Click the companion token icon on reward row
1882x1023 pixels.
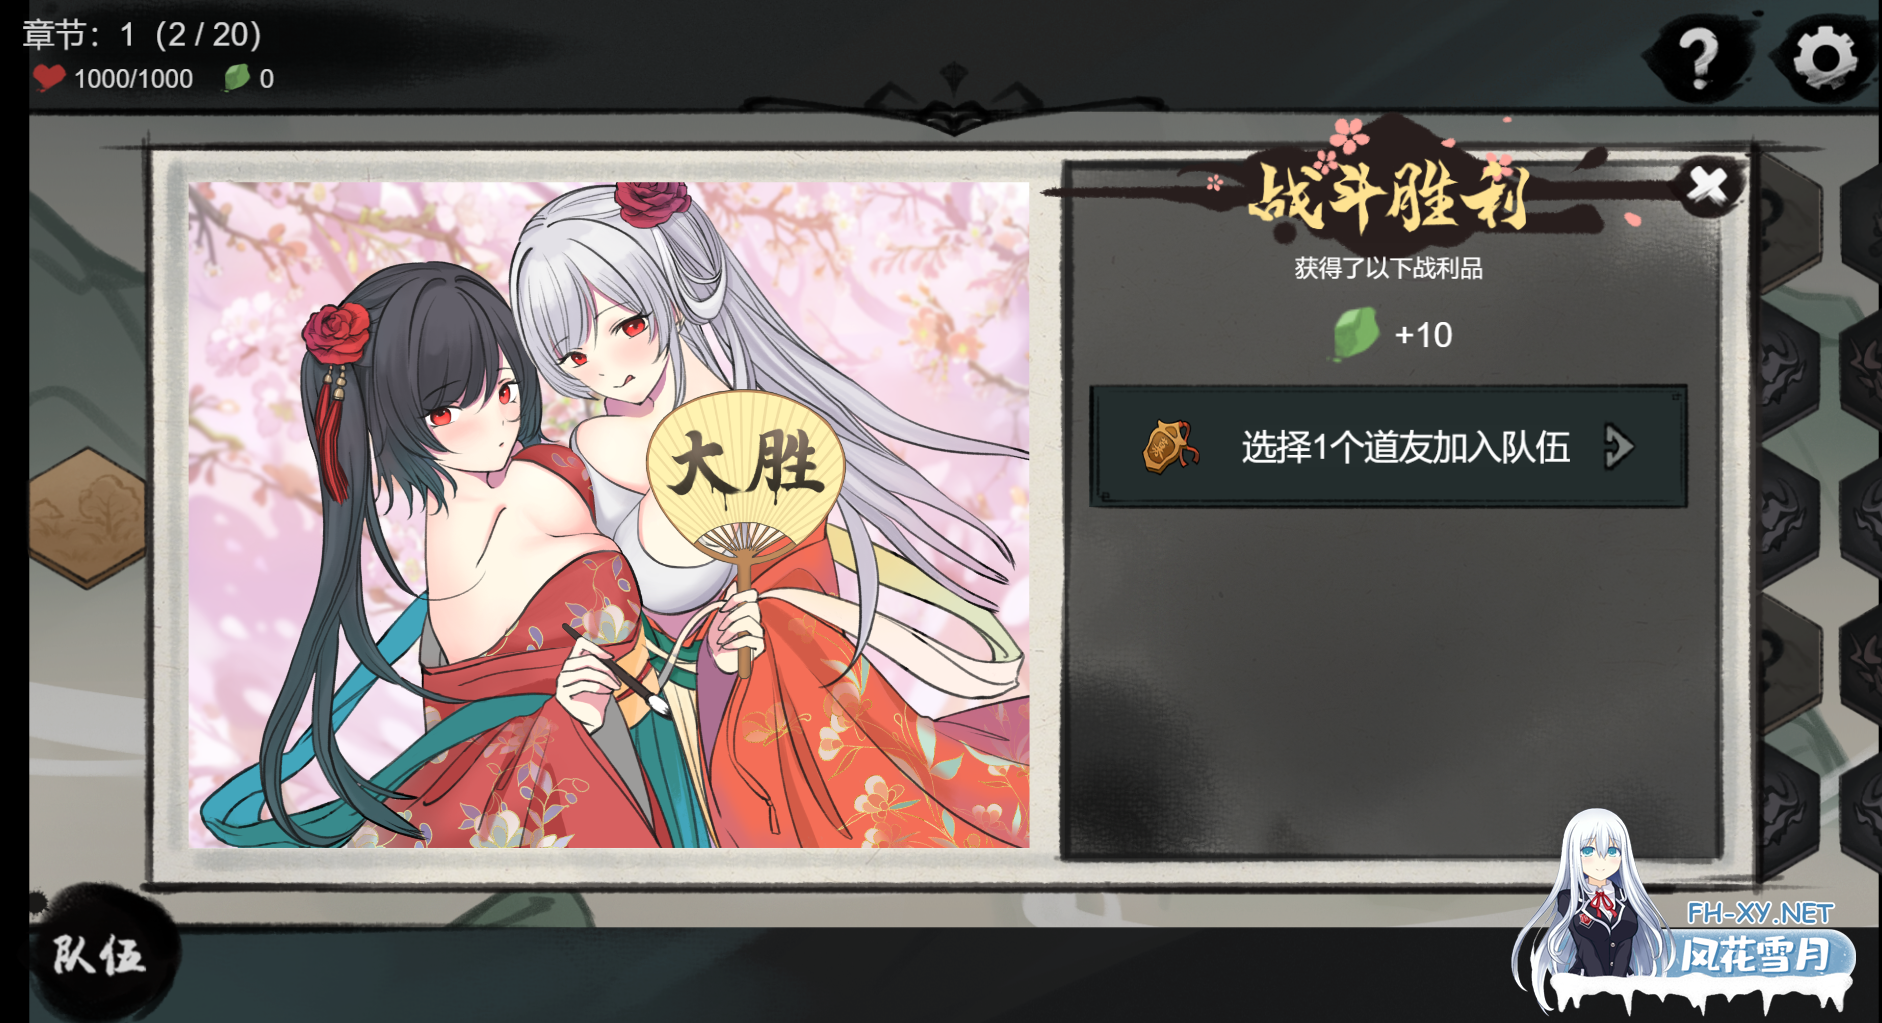pos(1169,447)
